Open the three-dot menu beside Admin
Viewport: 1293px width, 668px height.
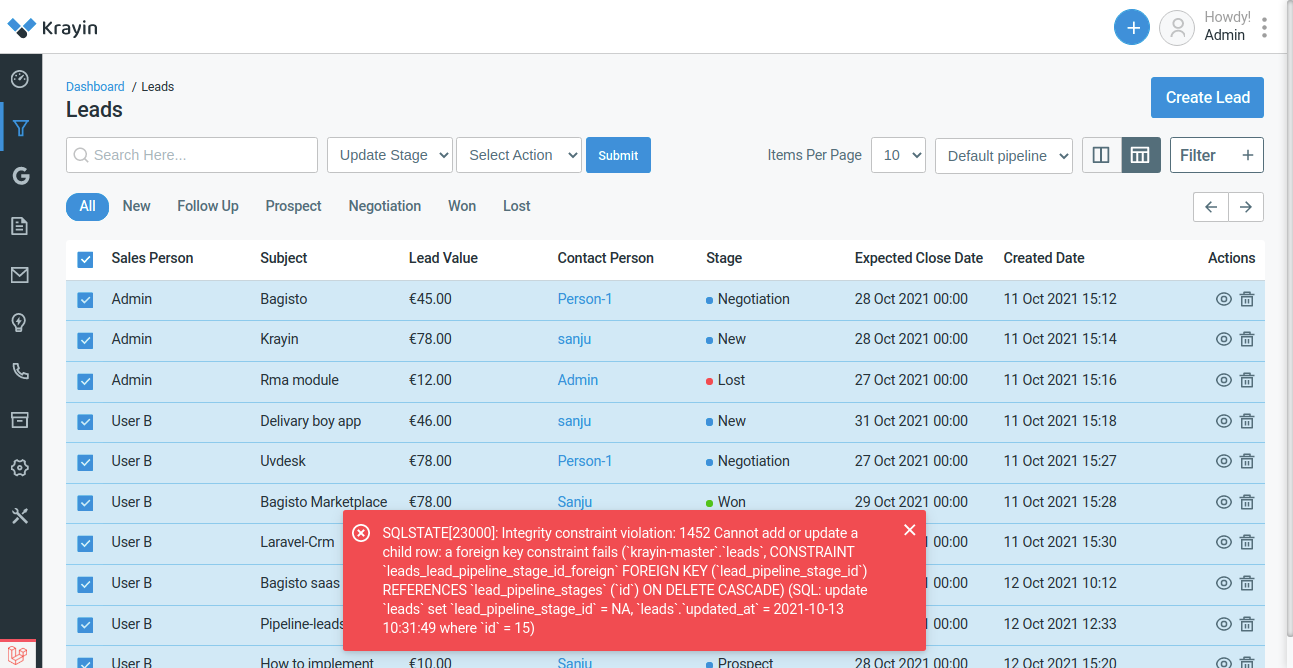coord(1265,27)
